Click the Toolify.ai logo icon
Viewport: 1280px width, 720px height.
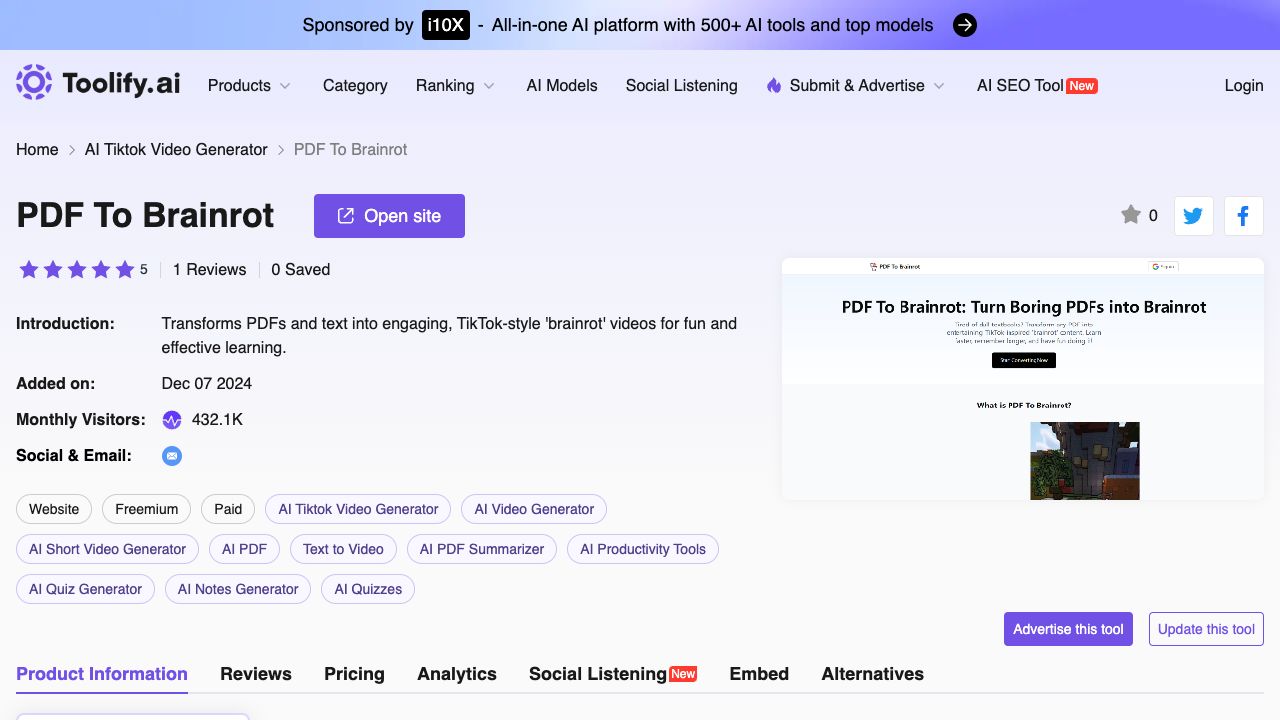[34, 83]
